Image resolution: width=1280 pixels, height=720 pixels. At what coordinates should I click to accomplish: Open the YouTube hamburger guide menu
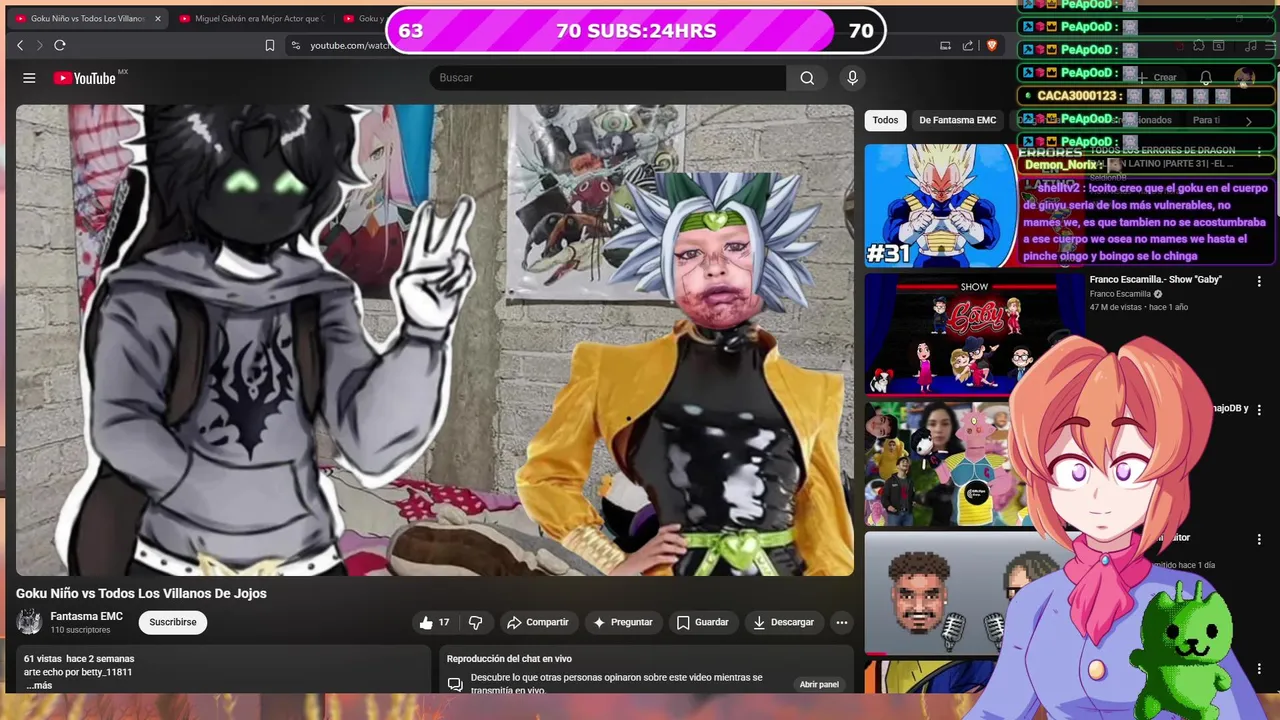coord(29,78)
